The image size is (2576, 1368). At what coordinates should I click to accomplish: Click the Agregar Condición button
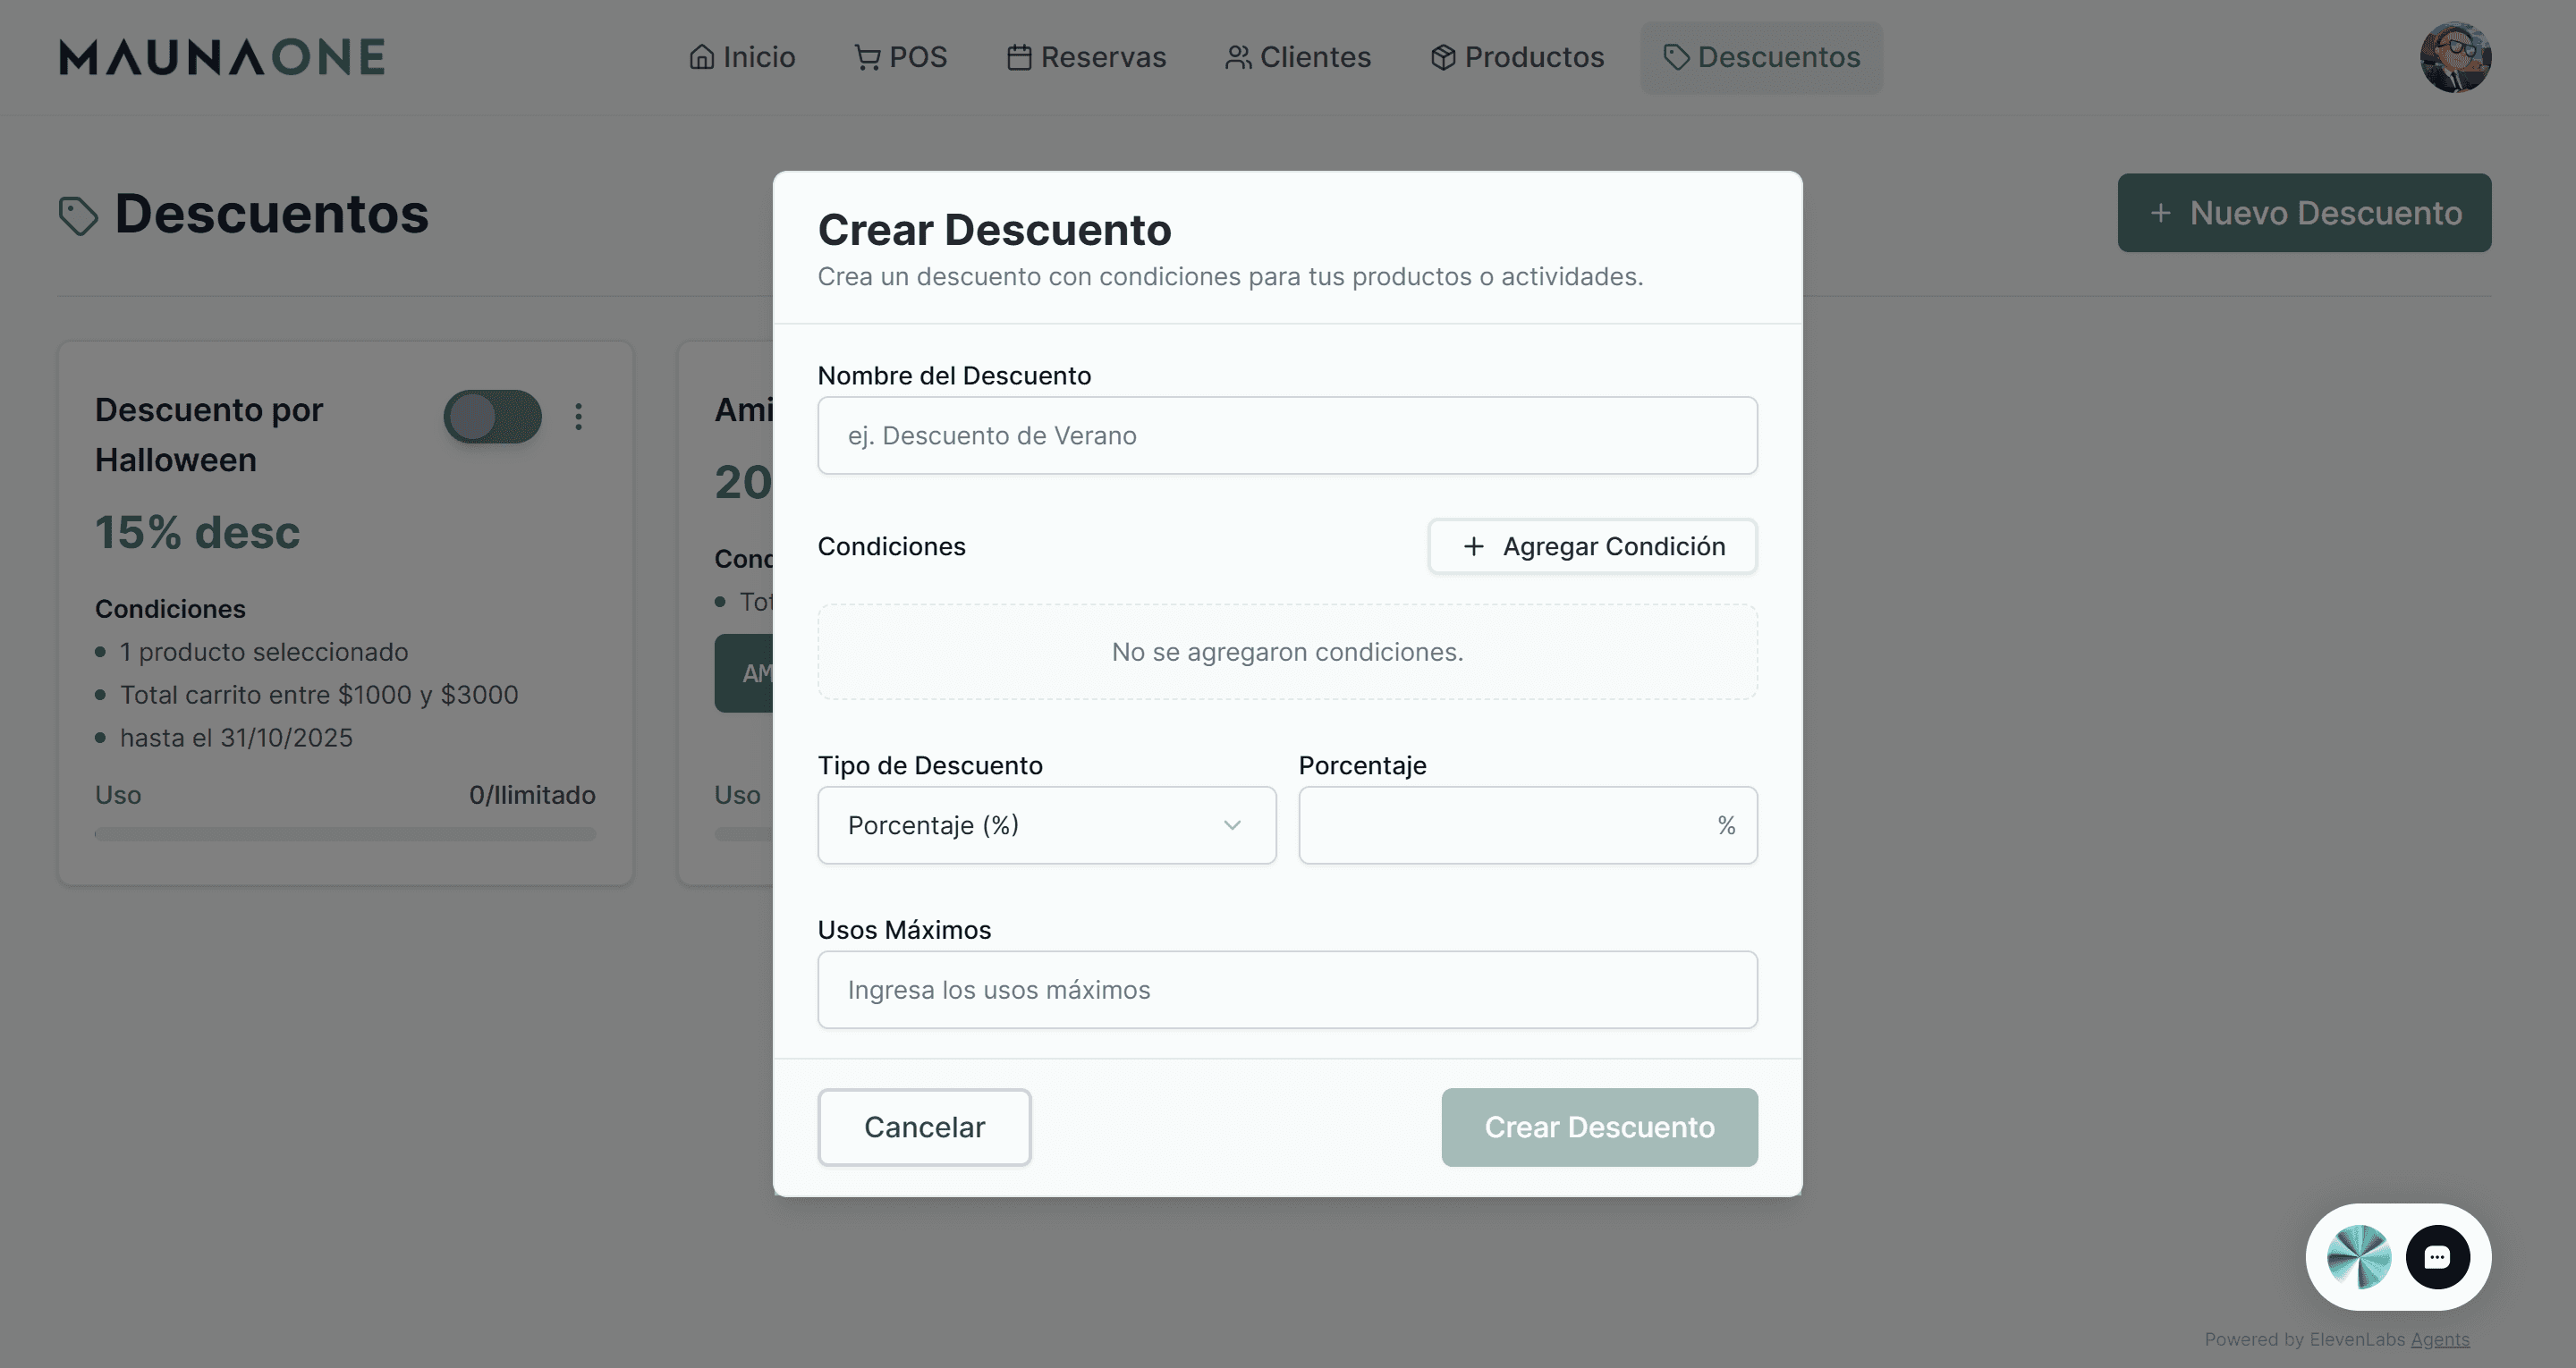pyautogui.click(x=1592, y=546)
